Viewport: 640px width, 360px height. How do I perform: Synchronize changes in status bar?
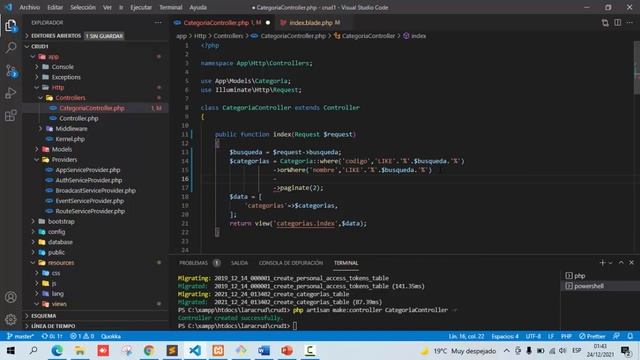click(x=52, y=336)
